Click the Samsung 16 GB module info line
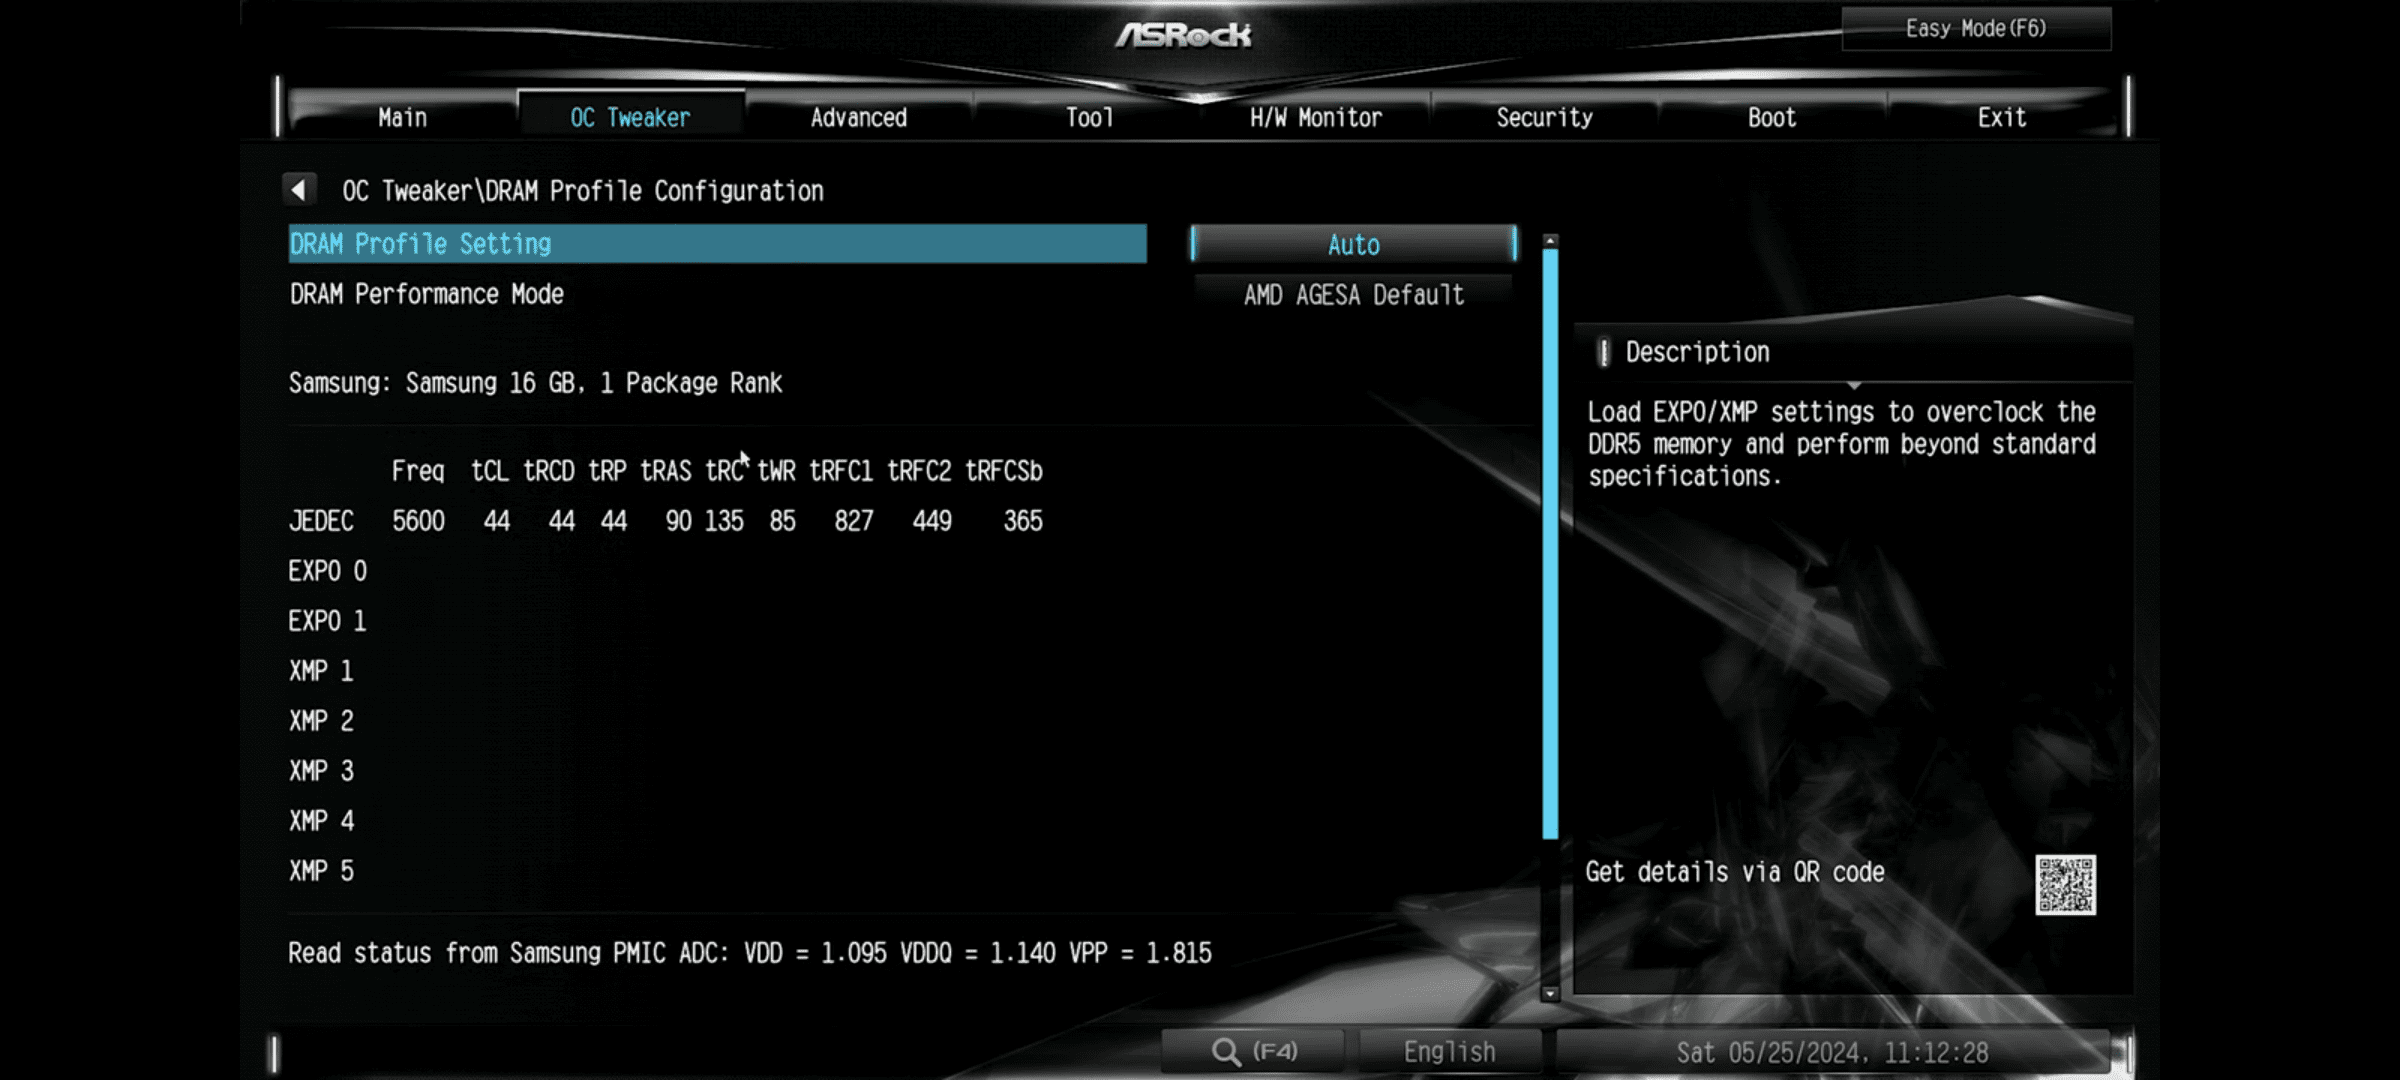 tap(535, 383)
